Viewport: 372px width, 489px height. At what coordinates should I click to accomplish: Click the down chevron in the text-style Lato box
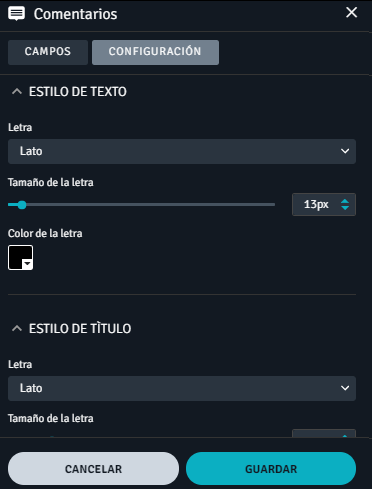345,151
